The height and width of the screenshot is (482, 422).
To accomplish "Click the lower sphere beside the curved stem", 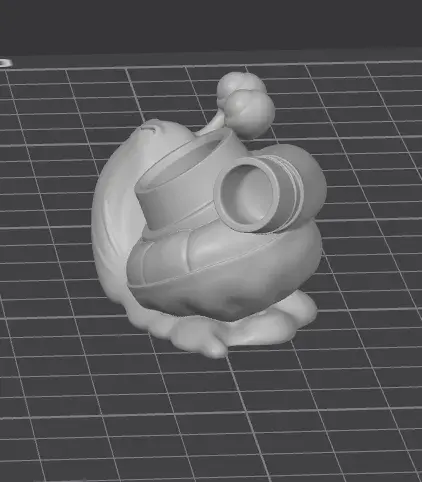I will [x=251, y=113].
